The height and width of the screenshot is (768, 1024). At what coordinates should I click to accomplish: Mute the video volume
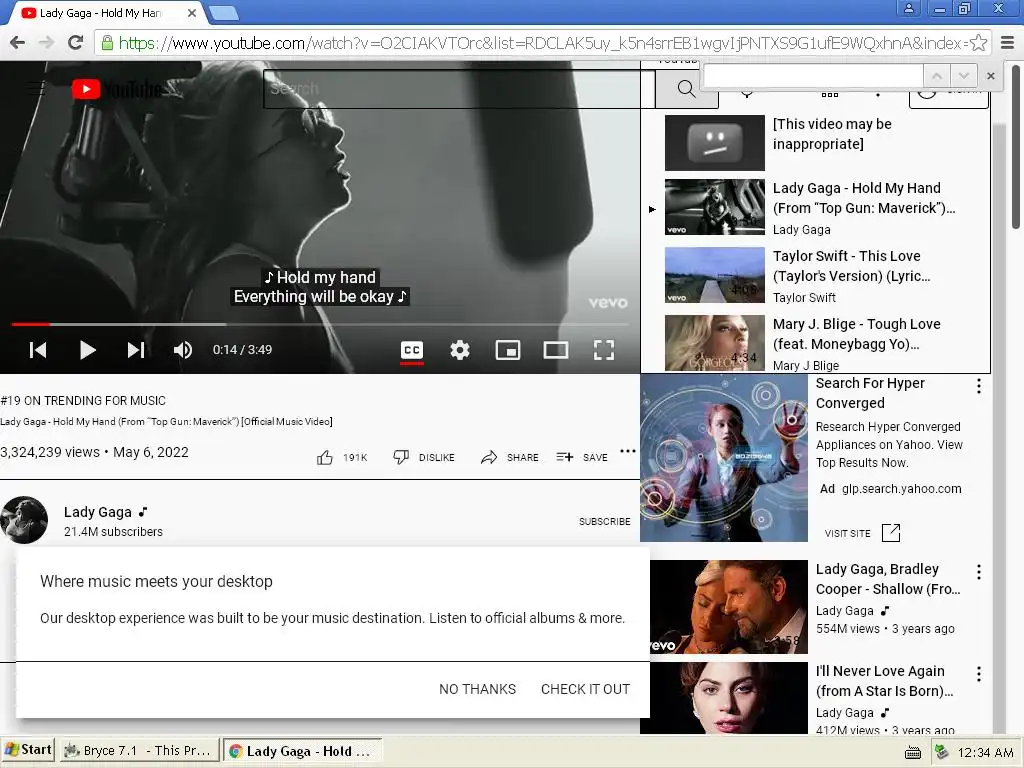tap(183, 350)
